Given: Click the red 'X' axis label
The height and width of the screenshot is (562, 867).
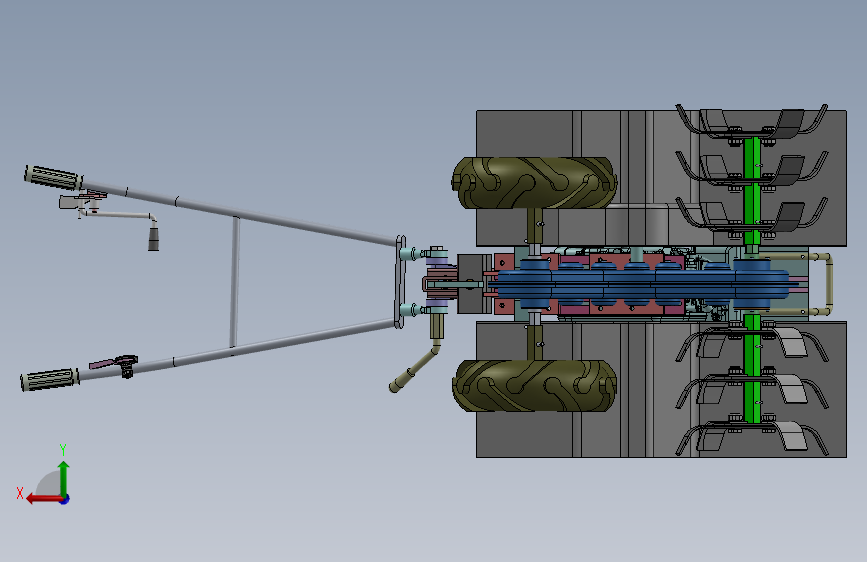Looking at the screenshot, I should 20,493.
